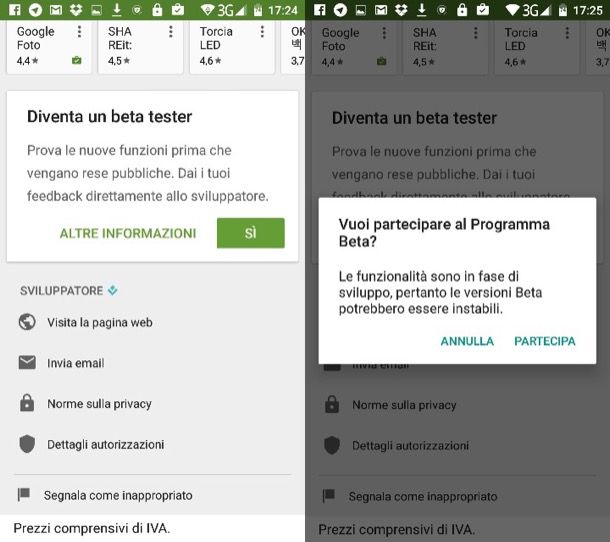Tap dialog title Vuoi partecipare al Programma Beta?

[444, 233]
